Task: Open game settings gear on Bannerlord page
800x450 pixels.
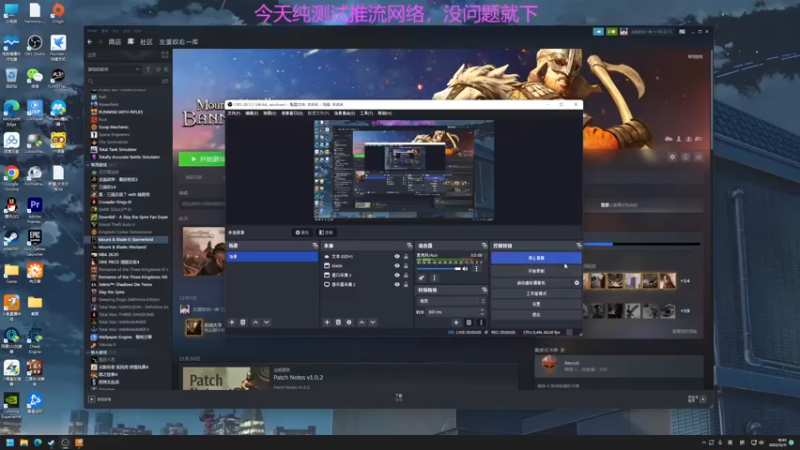Action: (x=672, y=157)
